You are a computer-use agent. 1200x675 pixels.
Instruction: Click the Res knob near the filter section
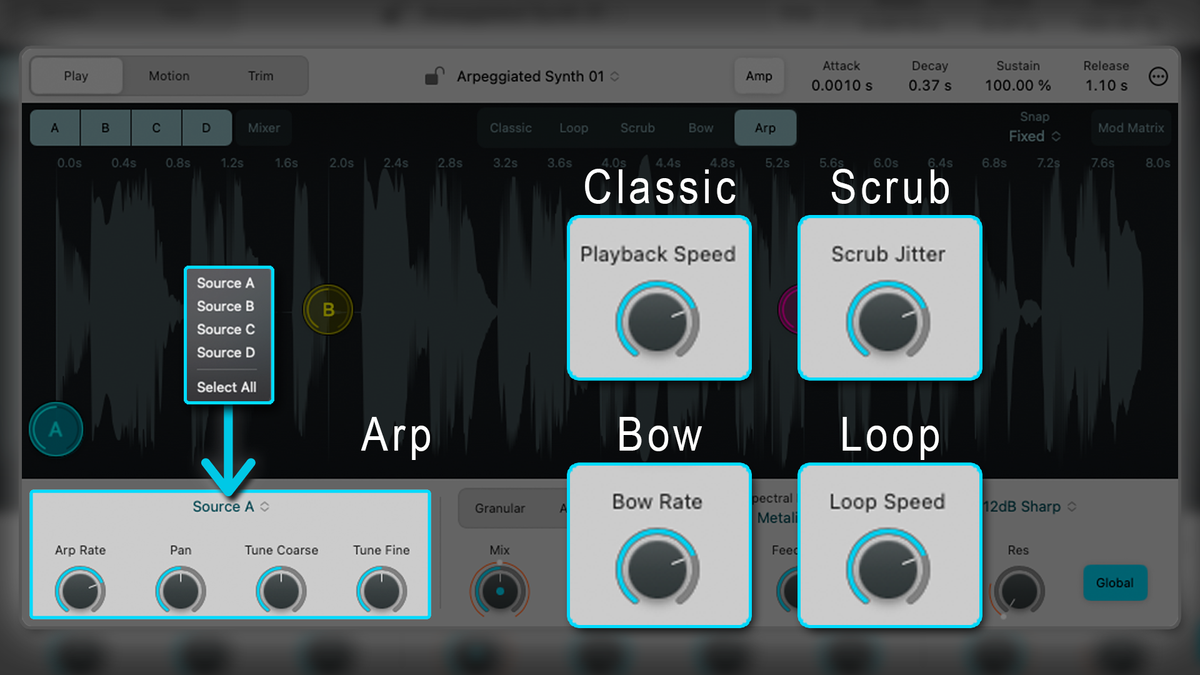pyautogui.click(x=1018, y=590)
